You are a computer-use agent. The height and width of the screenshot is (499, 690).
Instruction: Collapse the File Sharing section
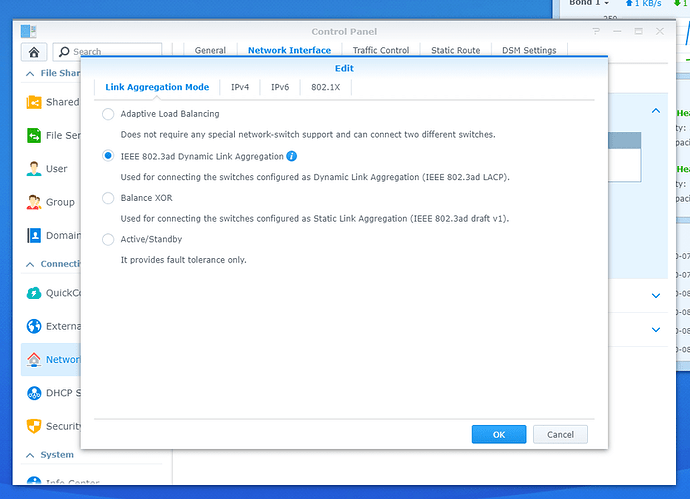[30, 73]
